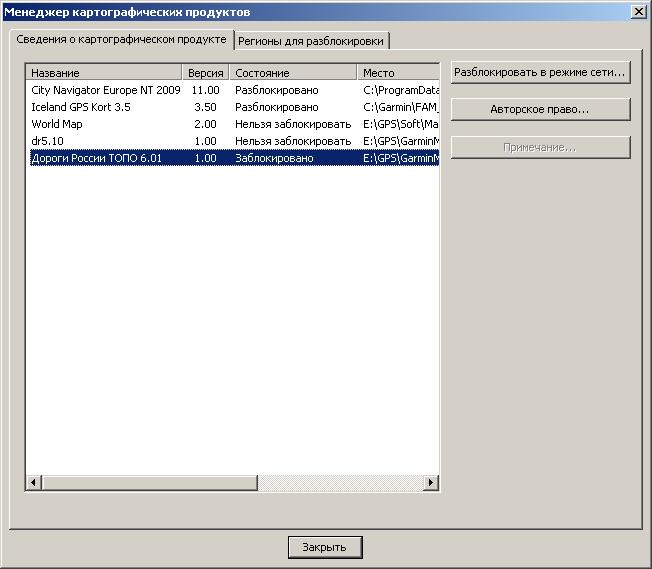Click the Версия column header

[x=206, y=73]
